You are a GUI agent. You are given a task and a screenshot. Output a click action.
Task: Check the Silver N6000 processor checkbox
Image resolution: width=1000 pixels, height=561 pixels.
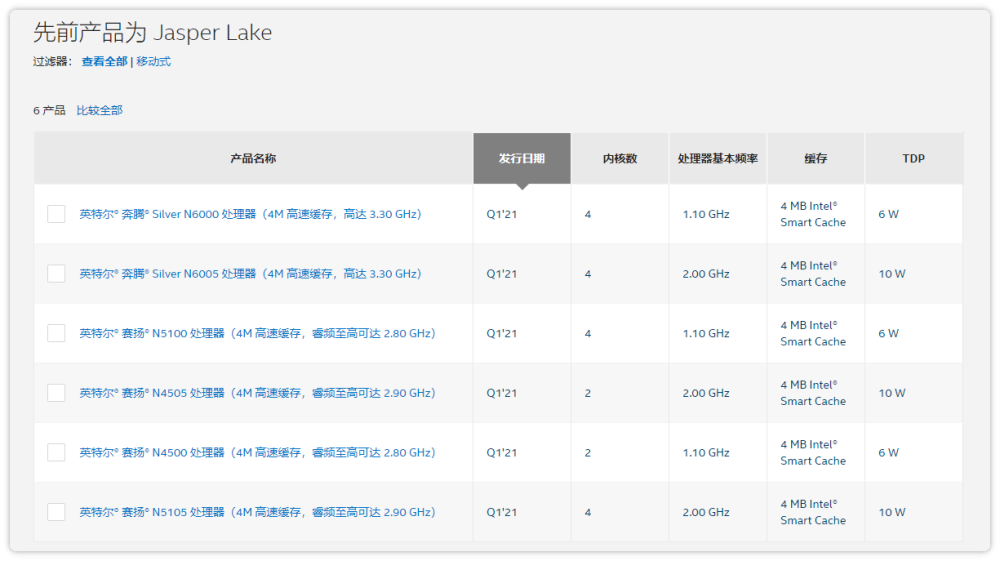(56, 214)
